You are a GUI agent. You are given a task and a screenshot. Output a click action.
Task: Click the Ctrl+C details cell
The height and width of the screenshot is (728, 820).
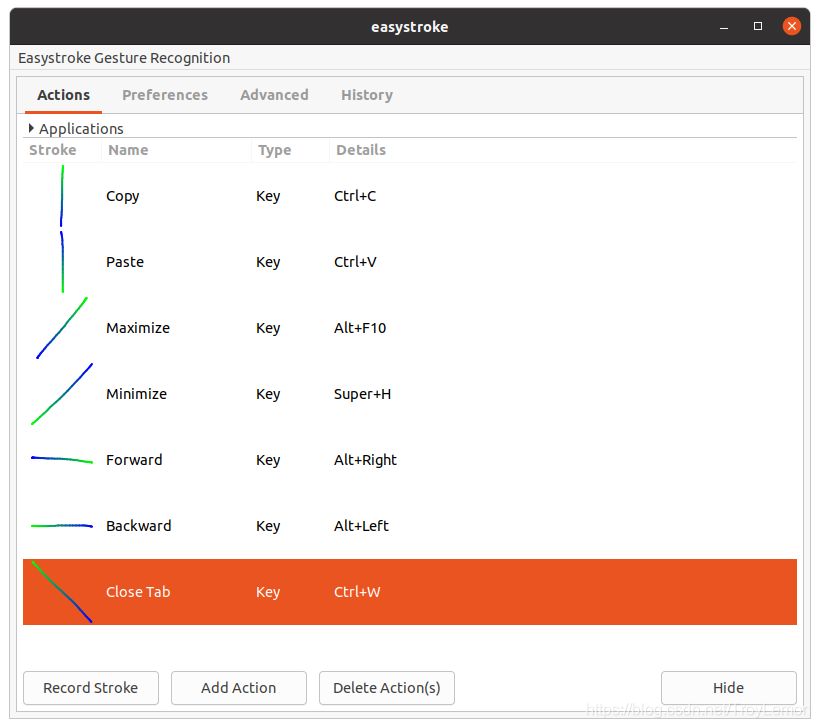(355, 196)
